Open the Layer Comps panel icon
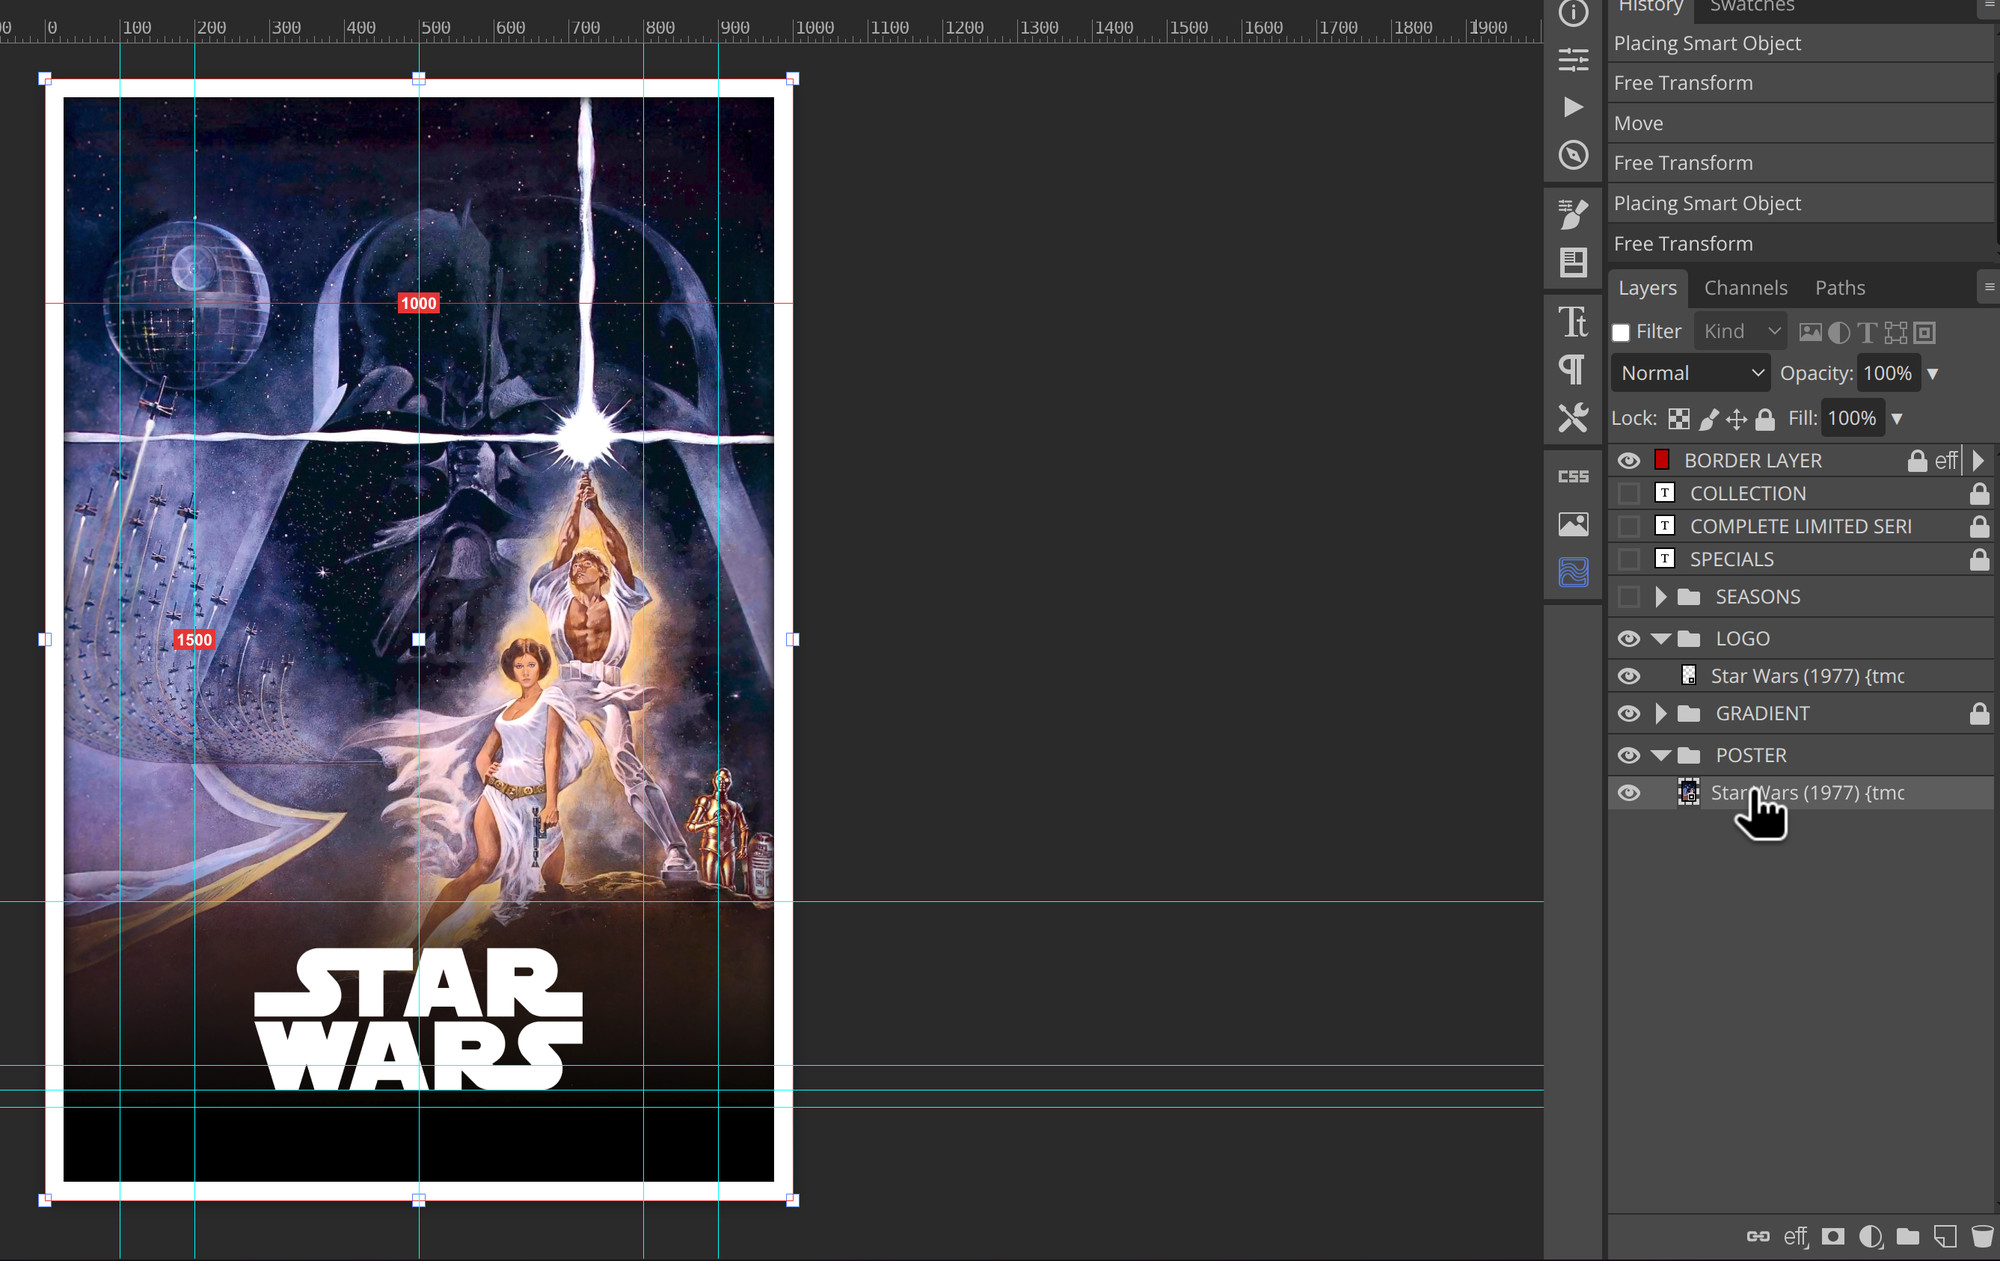Viewport: 2000px width, 1261px height. point(1573,262)
